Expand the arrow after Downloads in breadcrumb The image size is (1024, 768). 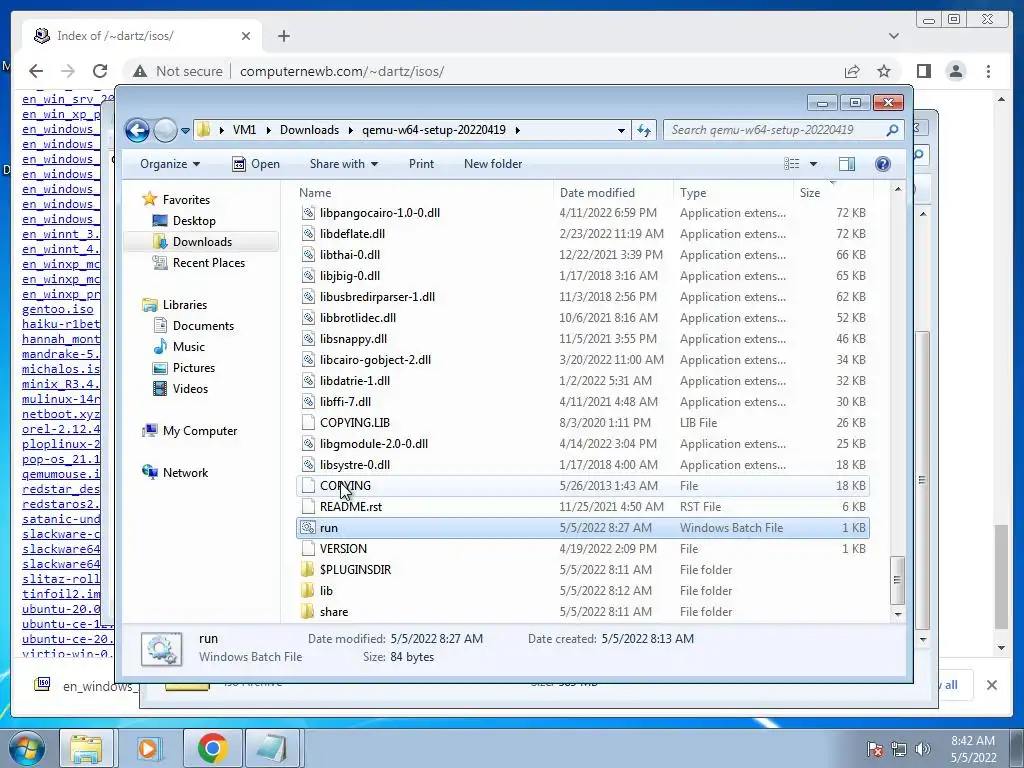[351, 130]
